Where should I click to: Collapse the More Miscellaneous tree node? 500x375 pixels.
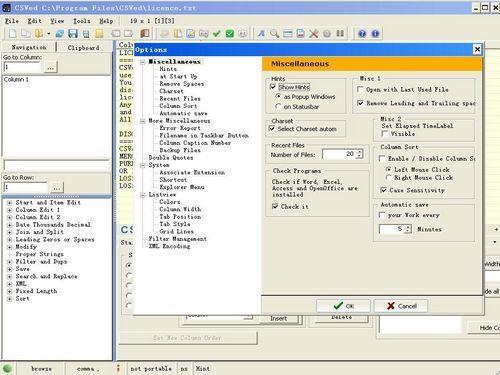(143, 121)
